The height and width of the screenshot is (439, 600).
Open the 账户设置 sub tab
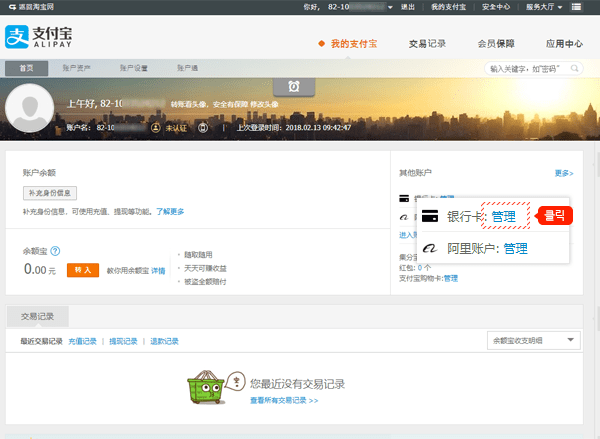pyautogui.click(x=134, y=68)
